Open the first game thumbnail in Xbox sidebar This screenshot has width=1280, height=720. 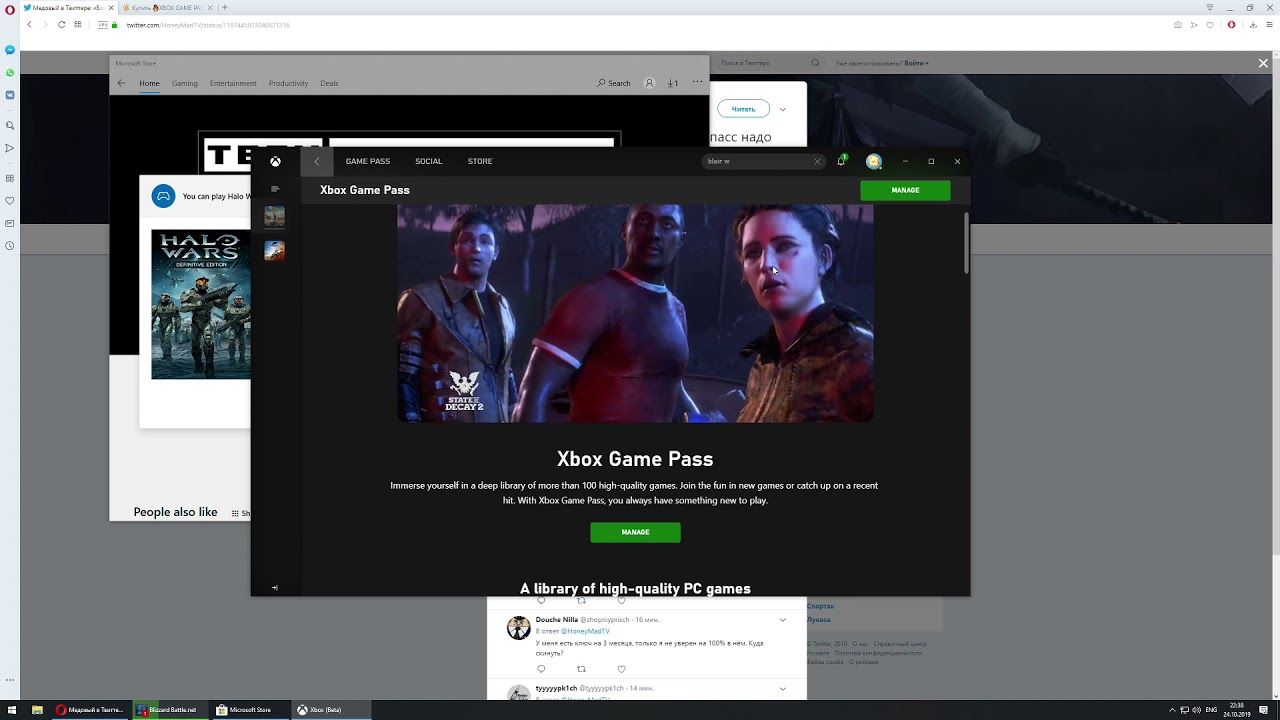[x=275, y=216]
